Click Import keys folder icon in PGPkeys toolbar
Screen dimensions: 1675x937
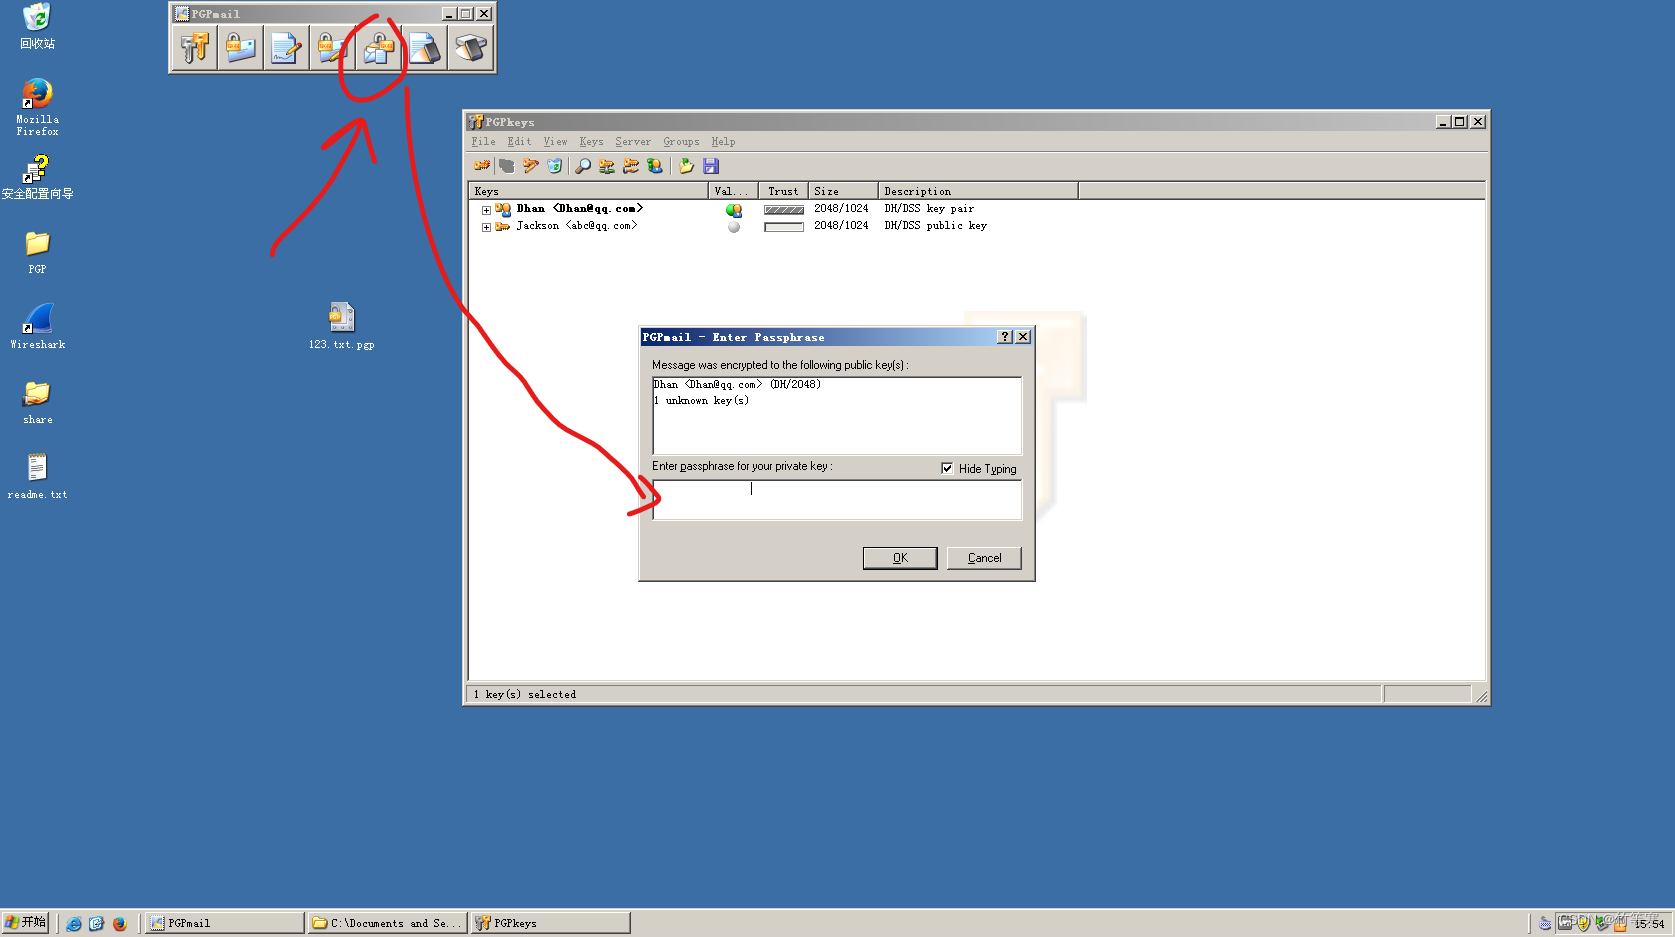coord(686,166)
